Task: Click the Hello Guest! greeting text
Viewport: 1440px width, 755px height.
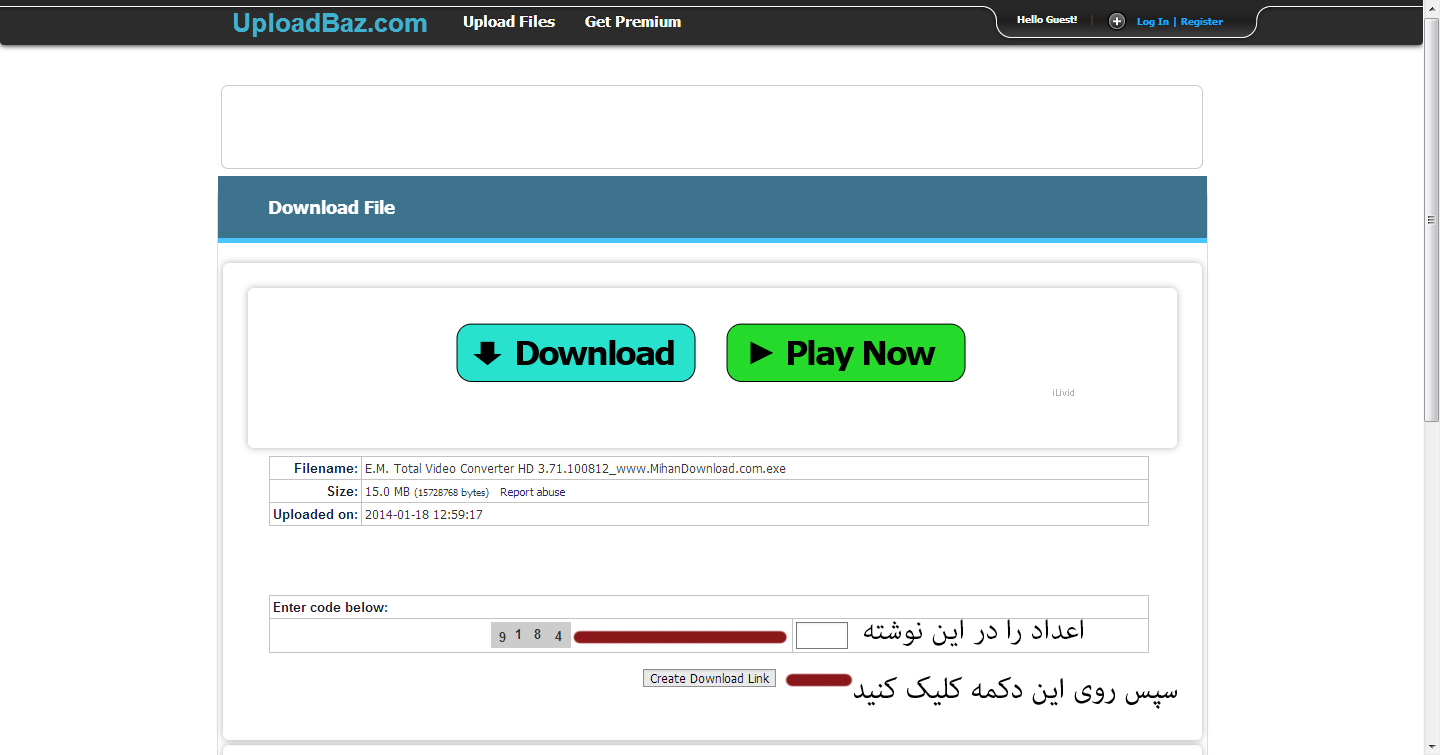Action: pos(1046,20)
